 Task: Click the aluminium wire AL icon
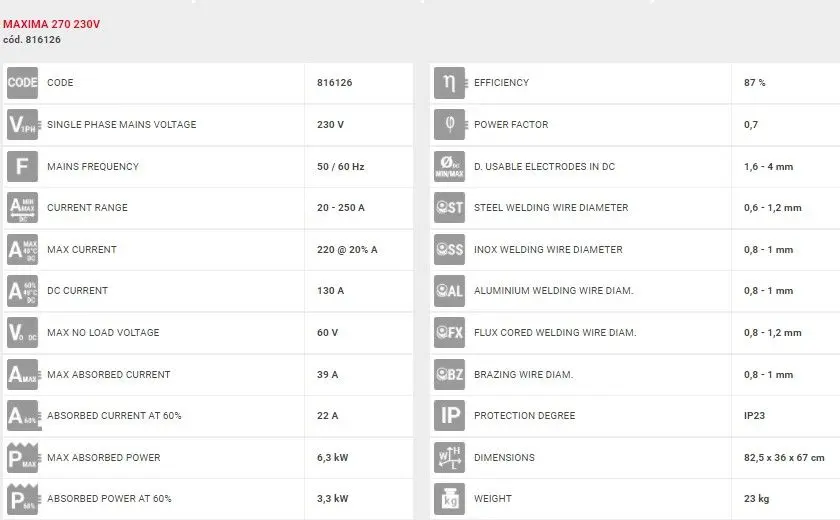click(449, 291)
